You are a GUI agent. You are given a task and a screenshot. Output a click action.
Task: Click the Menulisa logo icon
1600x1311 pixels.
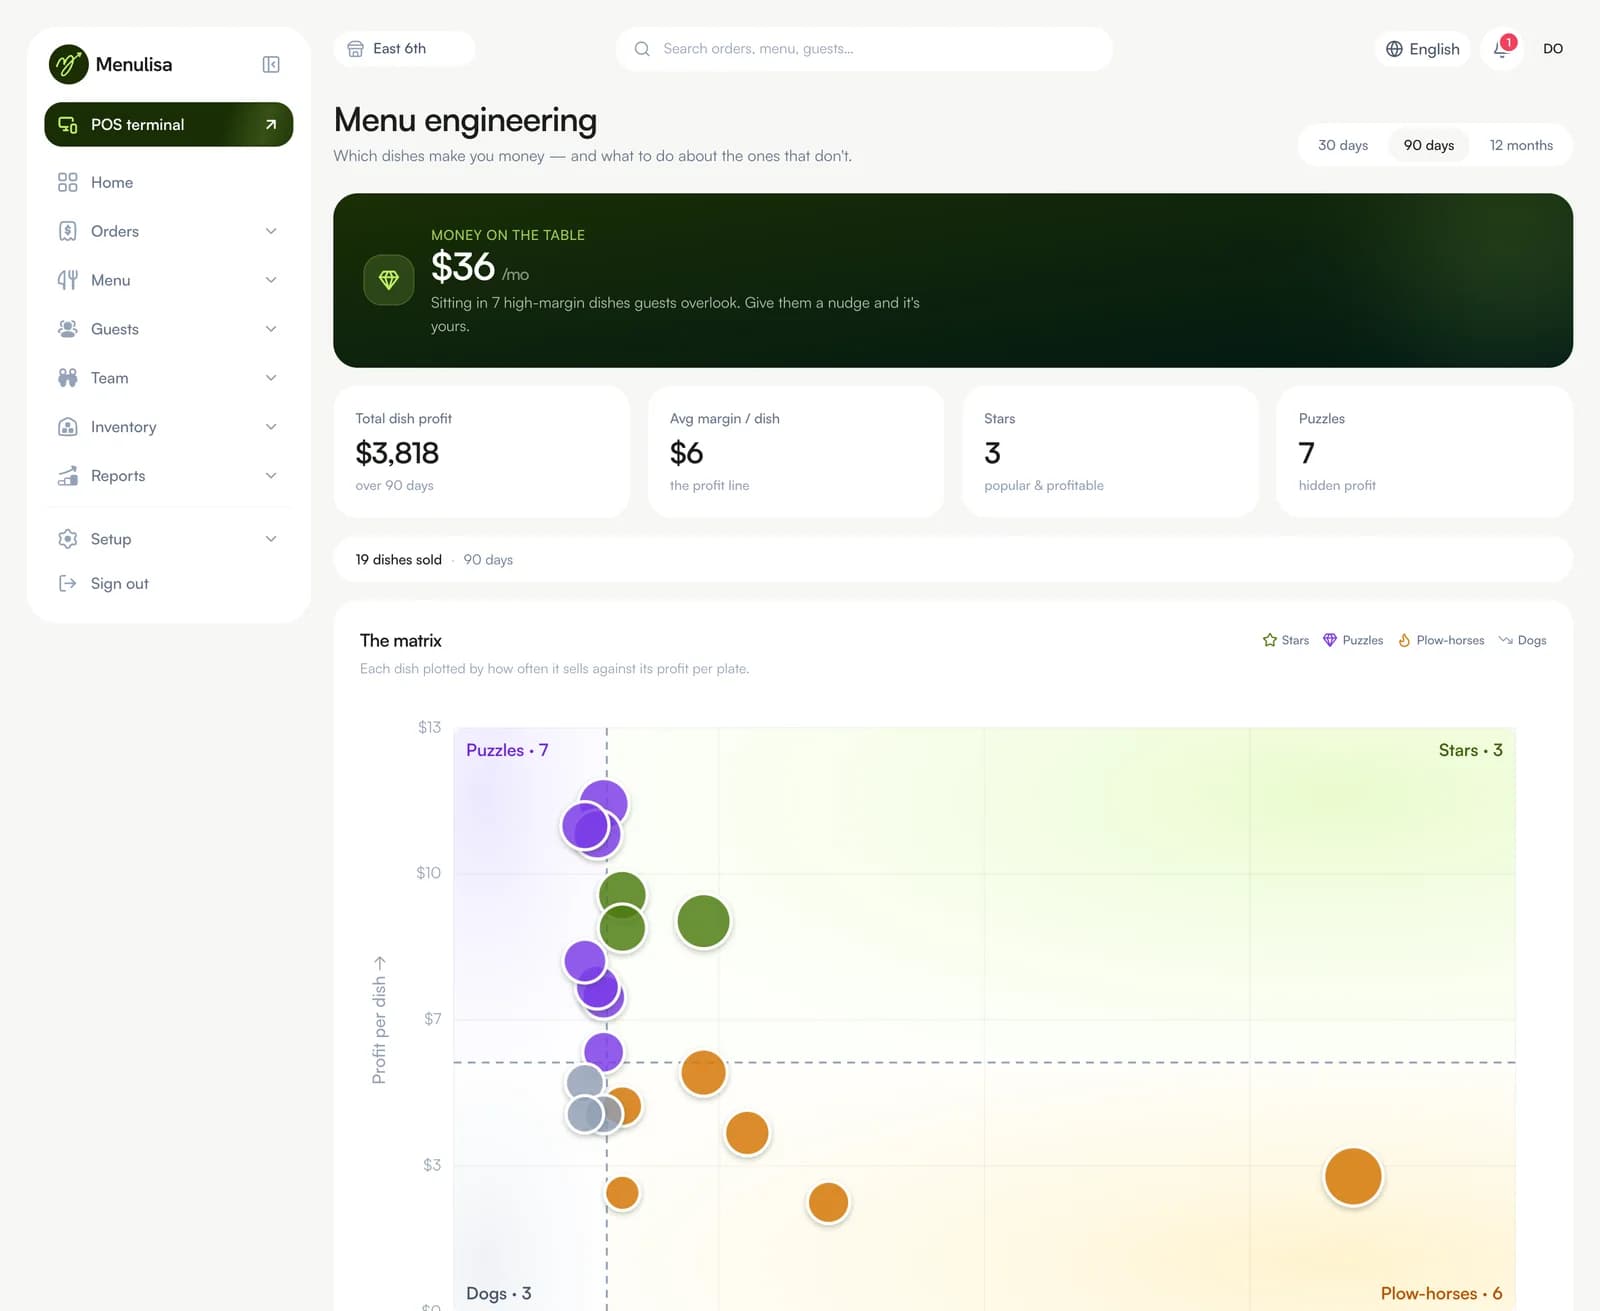click(68, 64)
